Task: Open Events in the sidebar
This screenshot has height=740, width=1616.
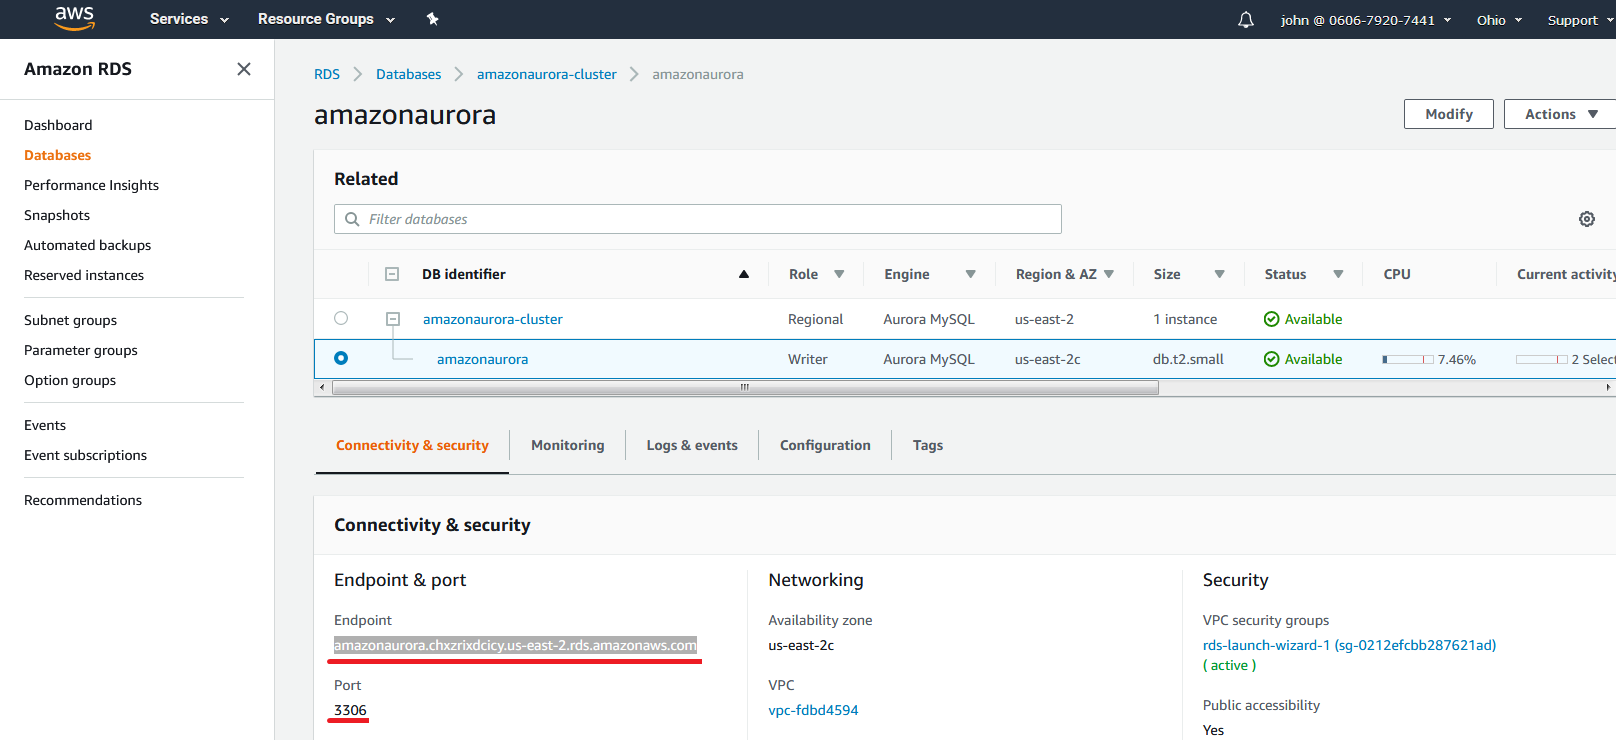Action: tap(45, 425)
